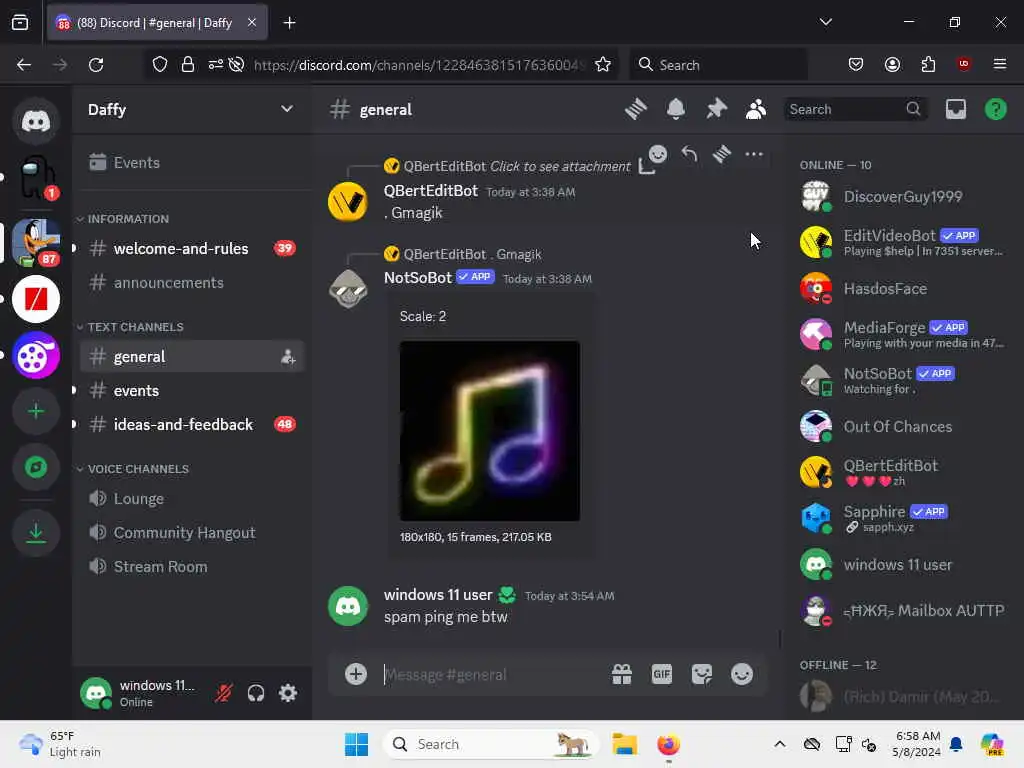Open the GIF picker
This screenshot has width=1024, height=768.
[662, 674]
